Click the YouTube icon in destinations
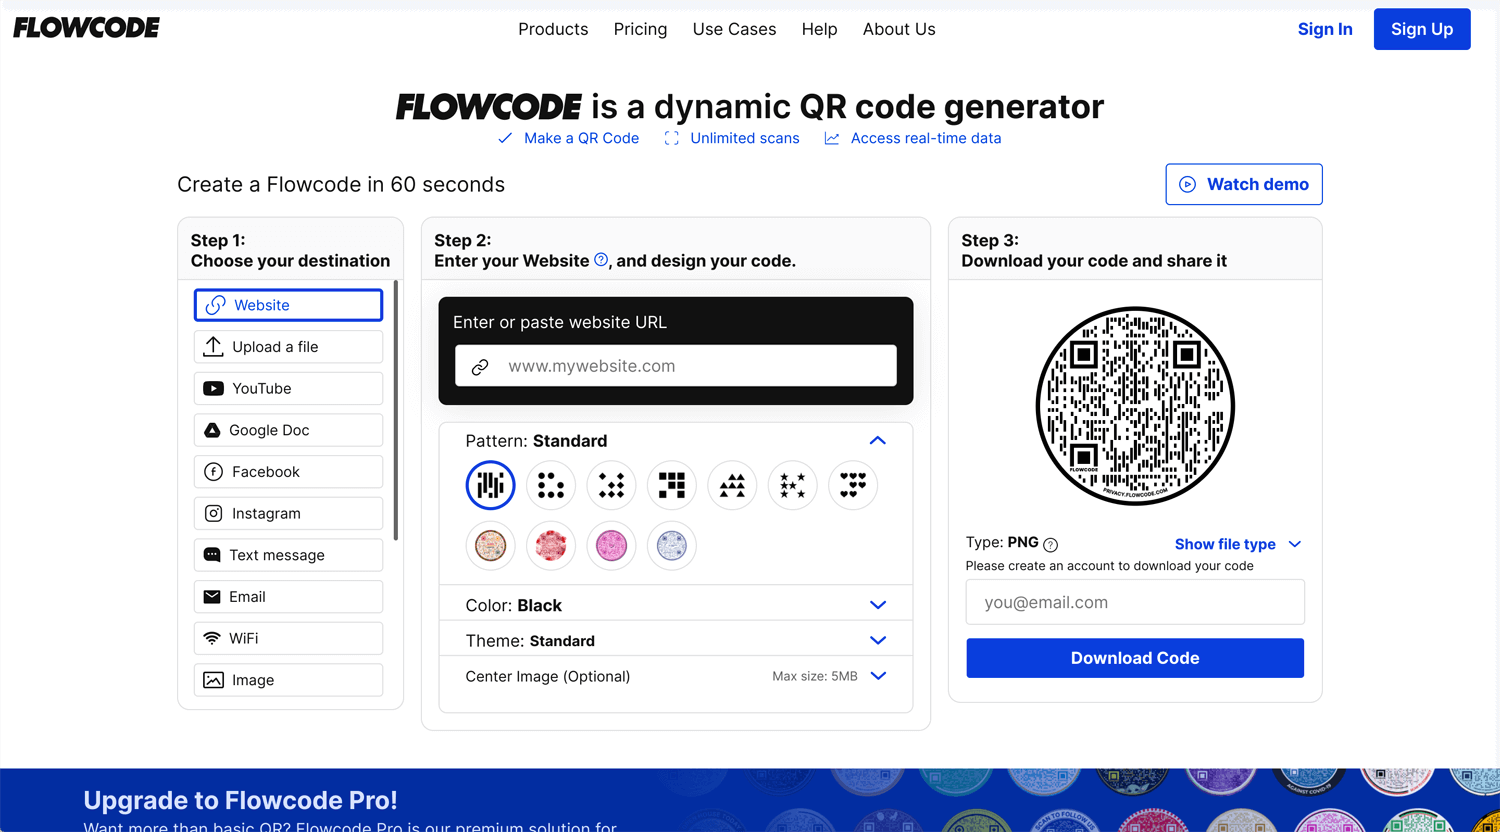Viewport: 1500px width, 832px height. pyautogui.click(x=213, y=389)
